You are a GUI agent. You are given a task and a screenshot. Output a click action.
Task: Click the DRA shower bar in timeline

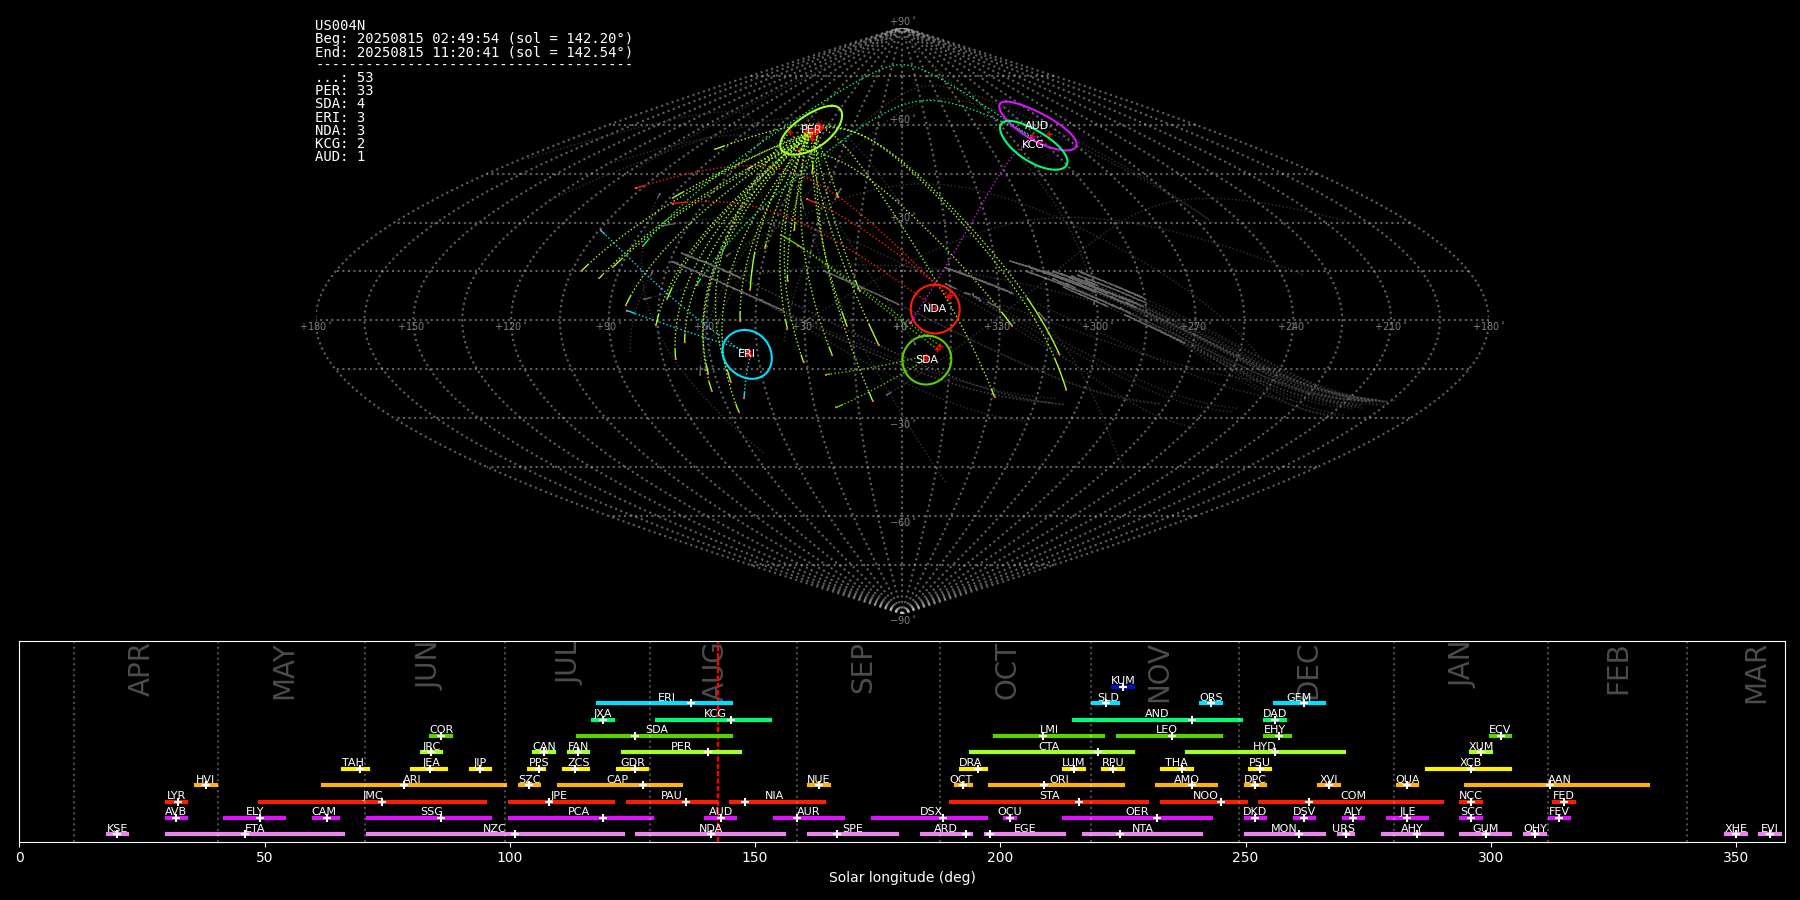point(973,769)
